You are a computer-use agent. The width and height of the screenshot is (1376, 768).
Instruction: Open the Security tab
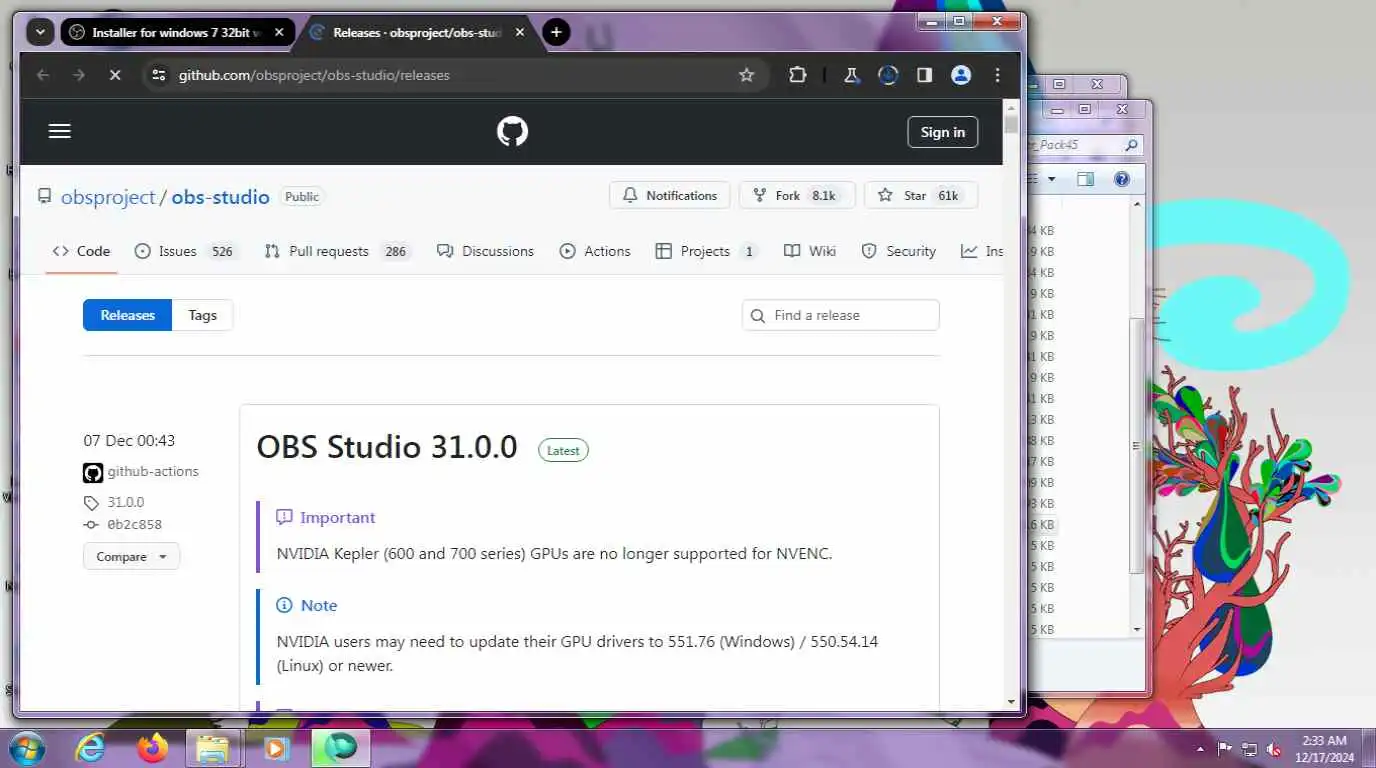(x=899, y=251)
